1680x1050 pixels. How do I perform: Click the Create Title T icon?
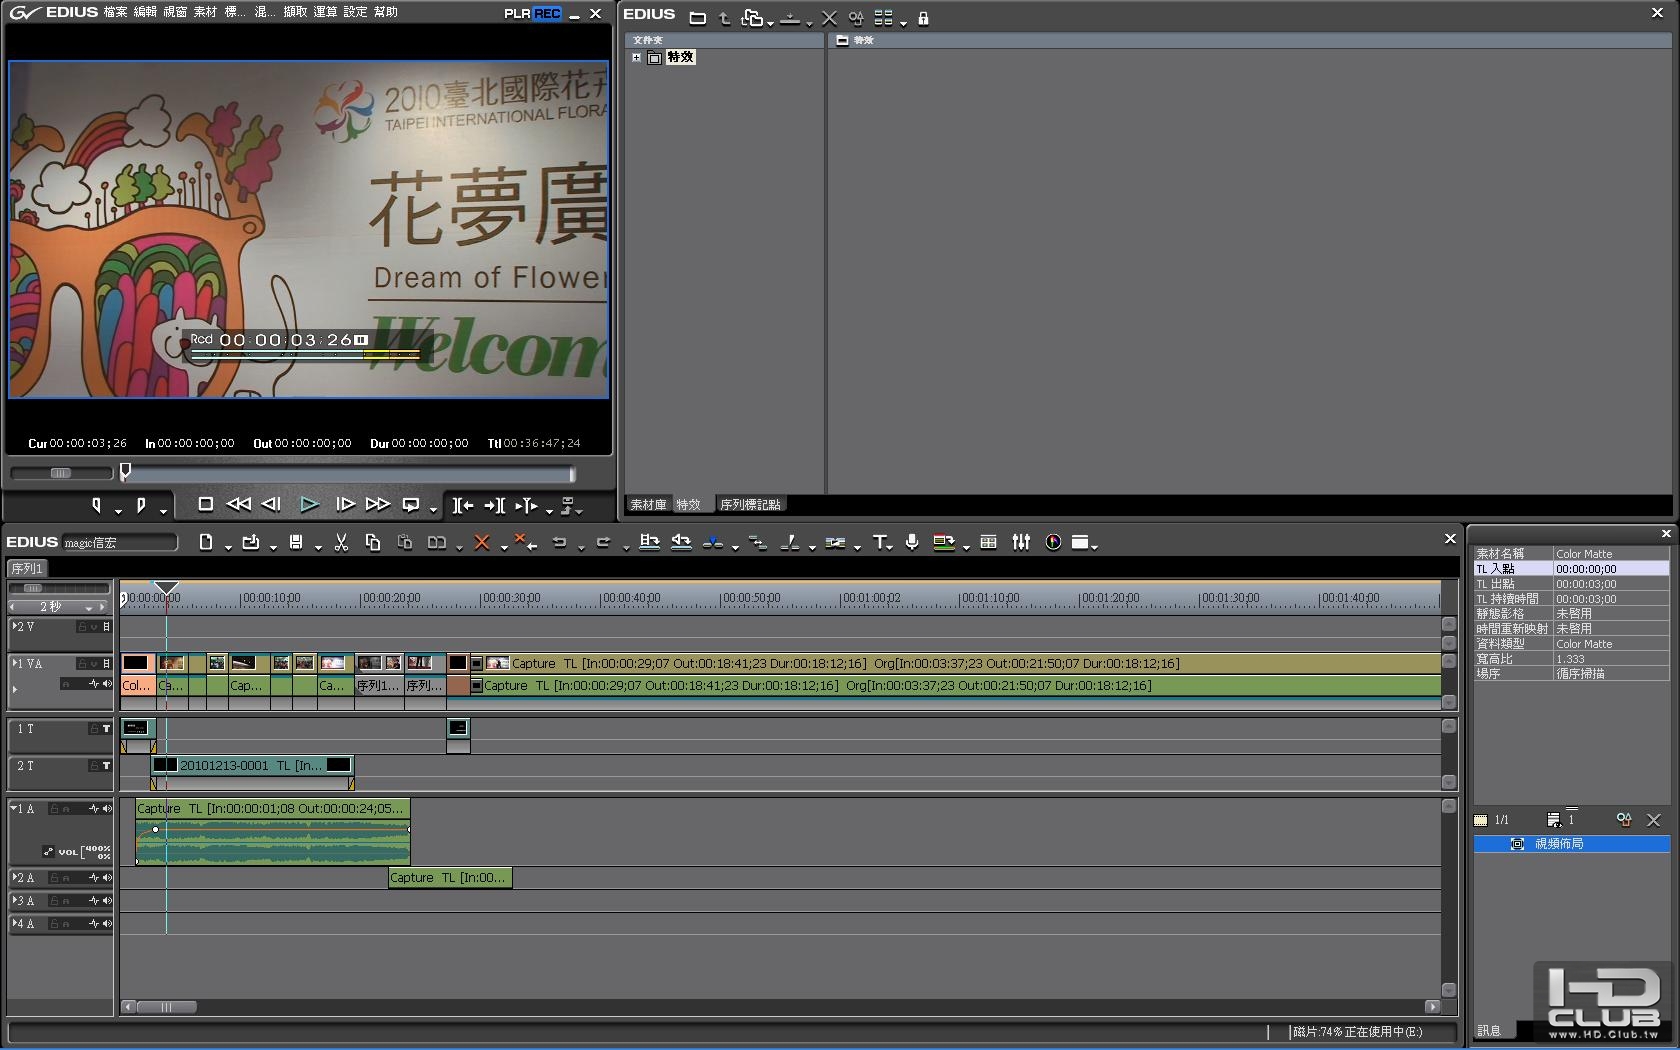[879, 542]
